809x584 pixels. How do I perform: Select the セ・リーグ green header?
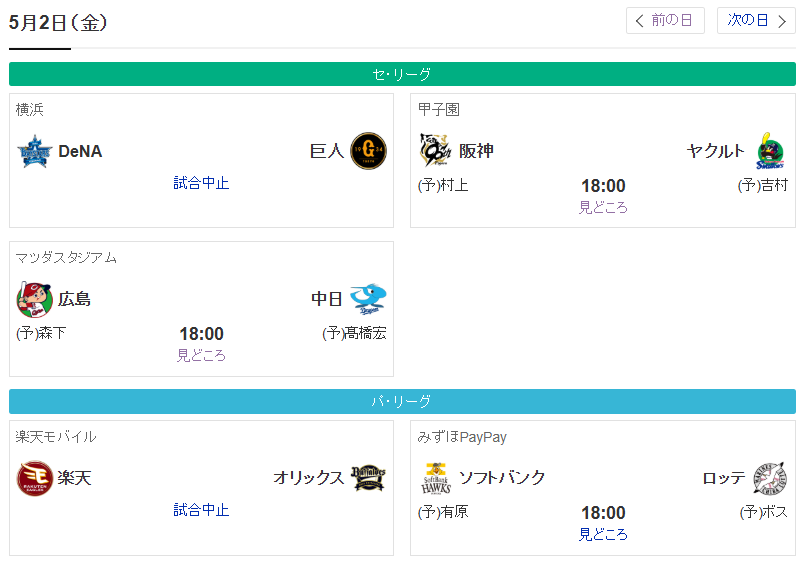click(x=402, y=74)
